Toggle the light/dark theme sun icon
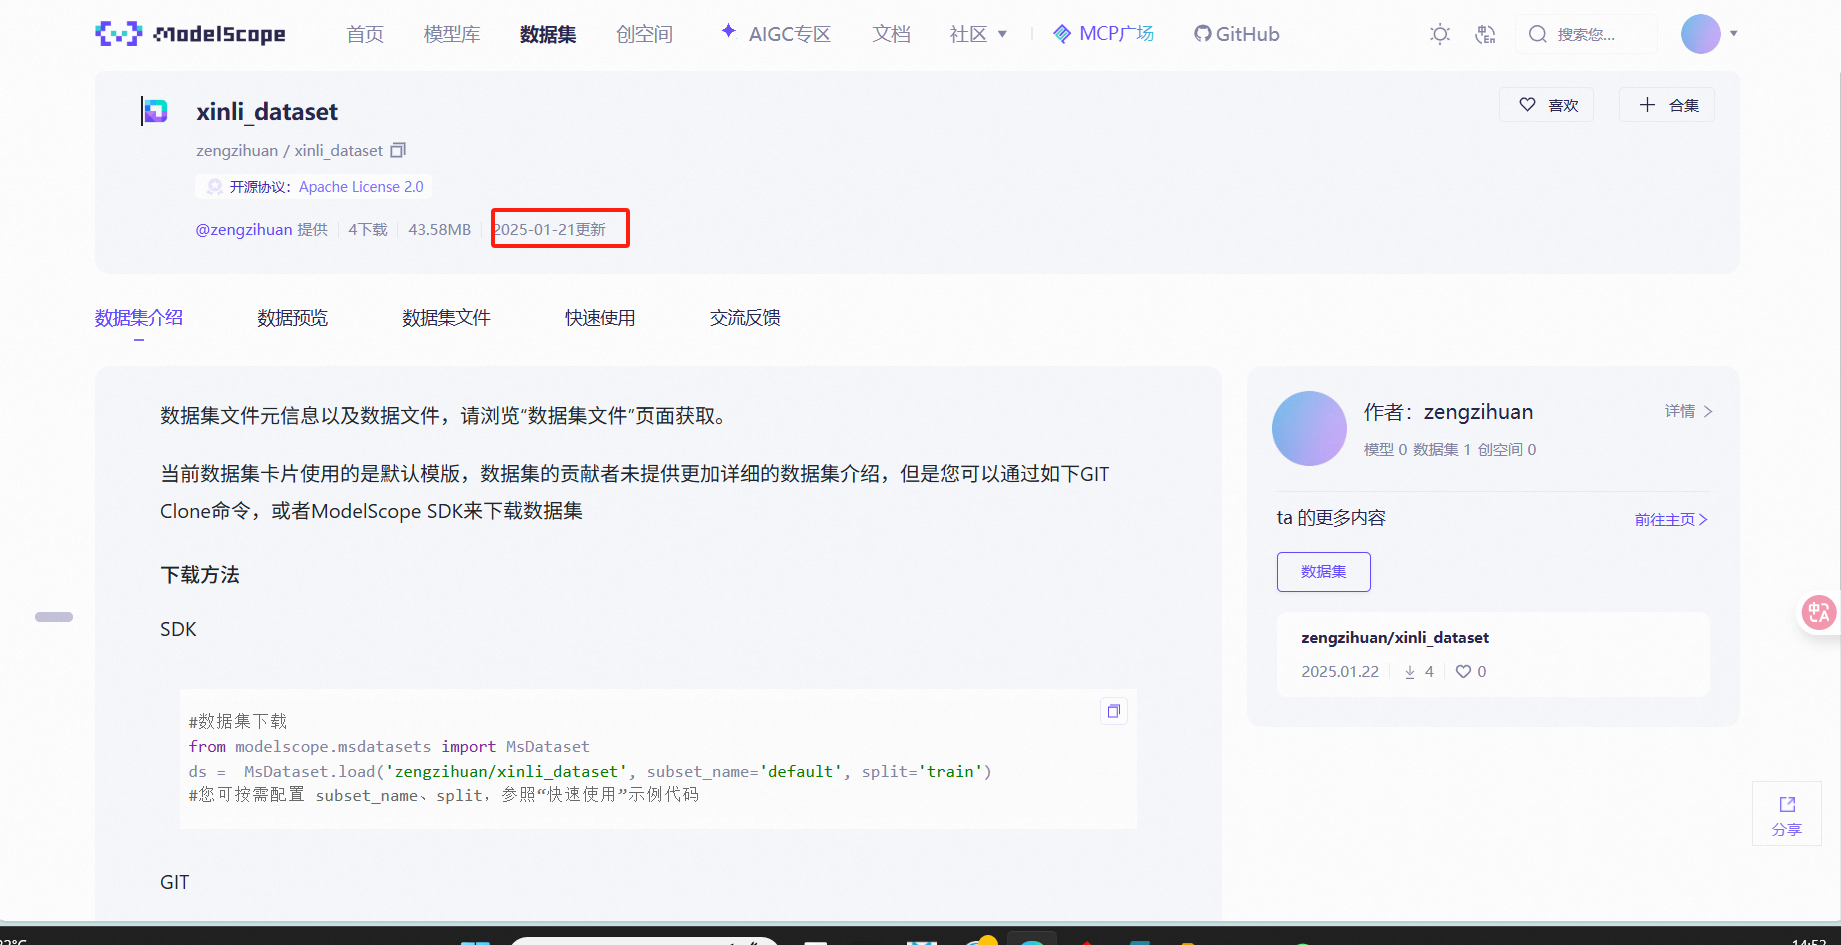Image resolution: width=1841 pixels, height=945 pixels. pyautogui.click(x=1440, y=34)
